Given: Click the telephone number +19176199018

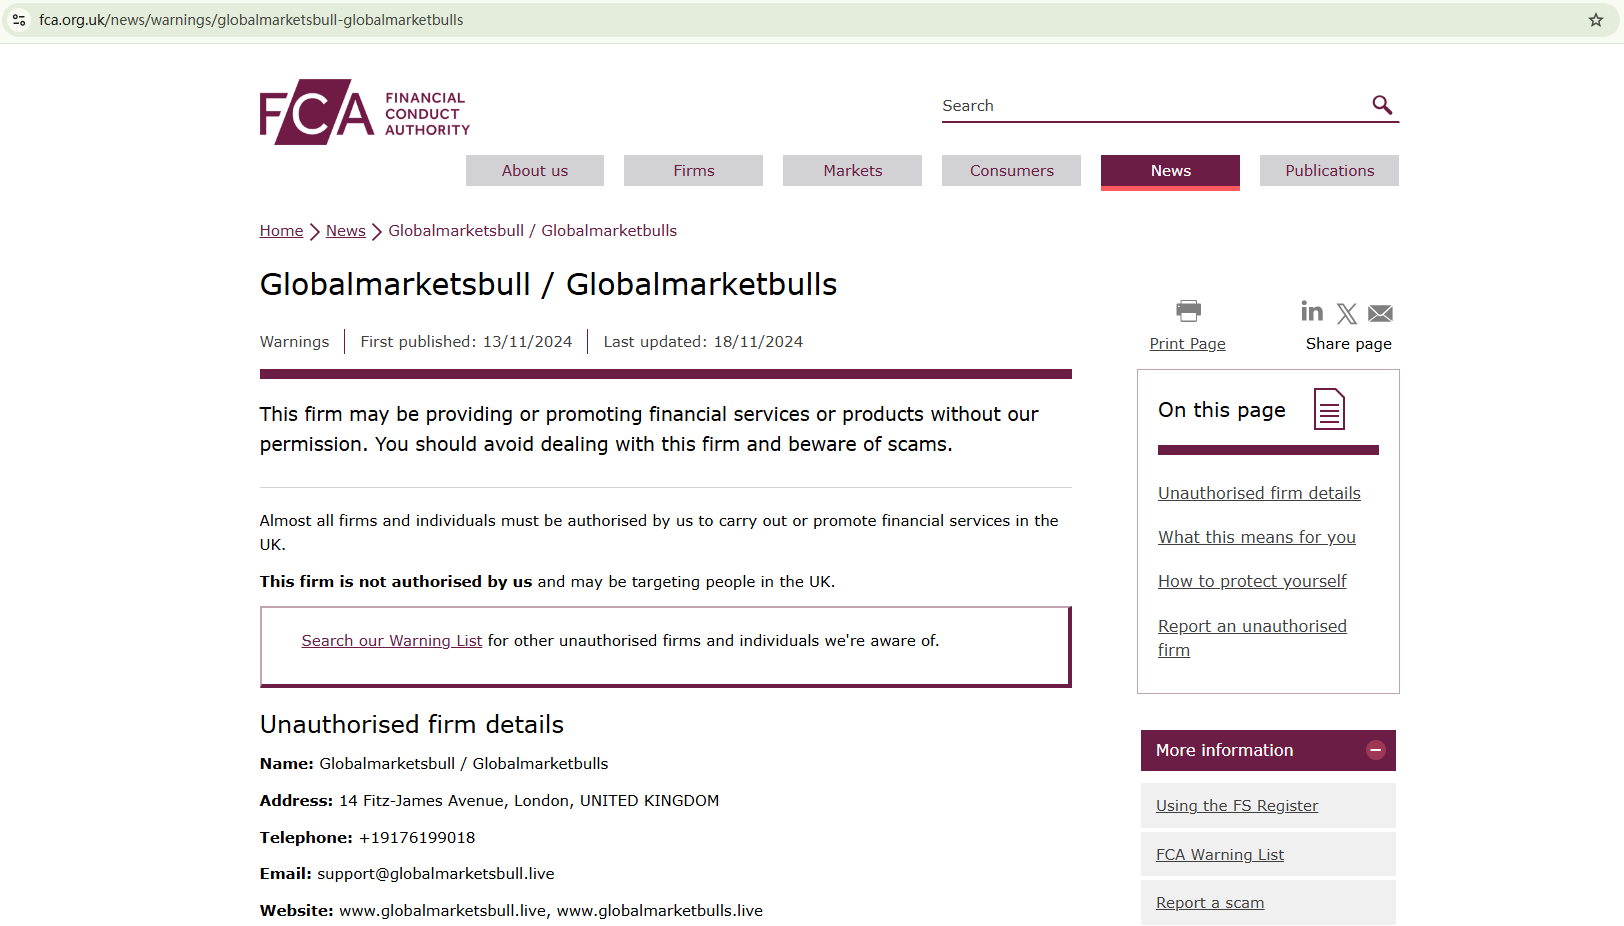Looking at the screenshot, I should 417,838.
